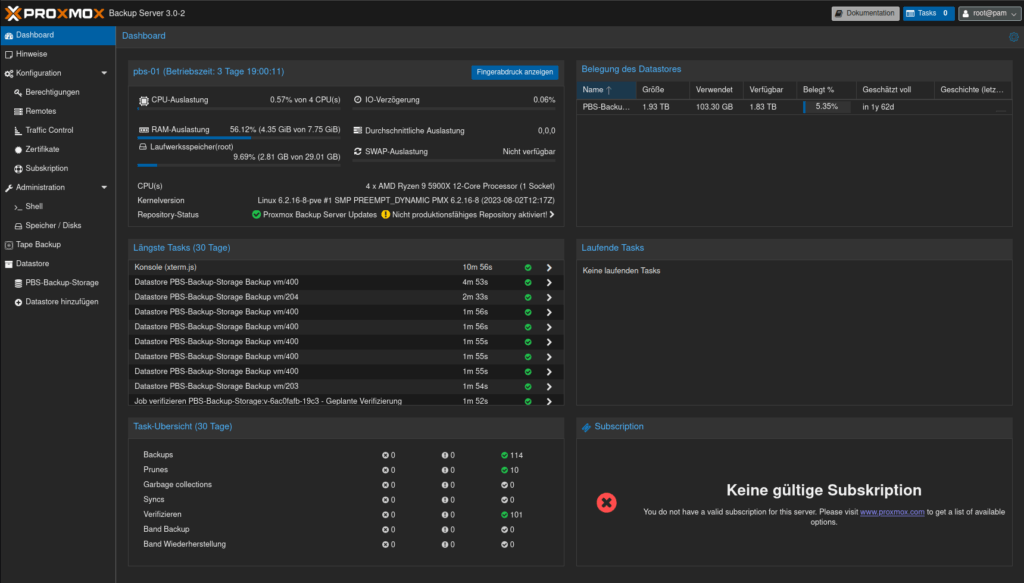This screenshot has height=583, width=1024.
Task: Click the CPU-Auslastung chip icon
Action: point(144,101)
